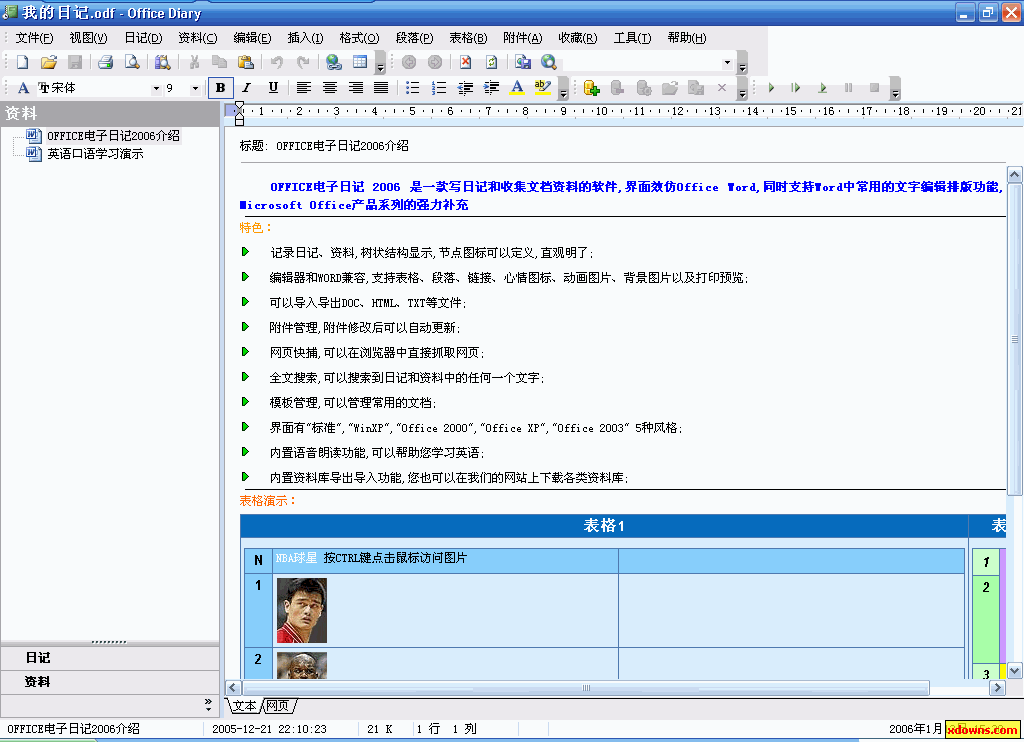Apply a bulleted list
Viewport: 1024px width, 742px height.
[412, 88]
